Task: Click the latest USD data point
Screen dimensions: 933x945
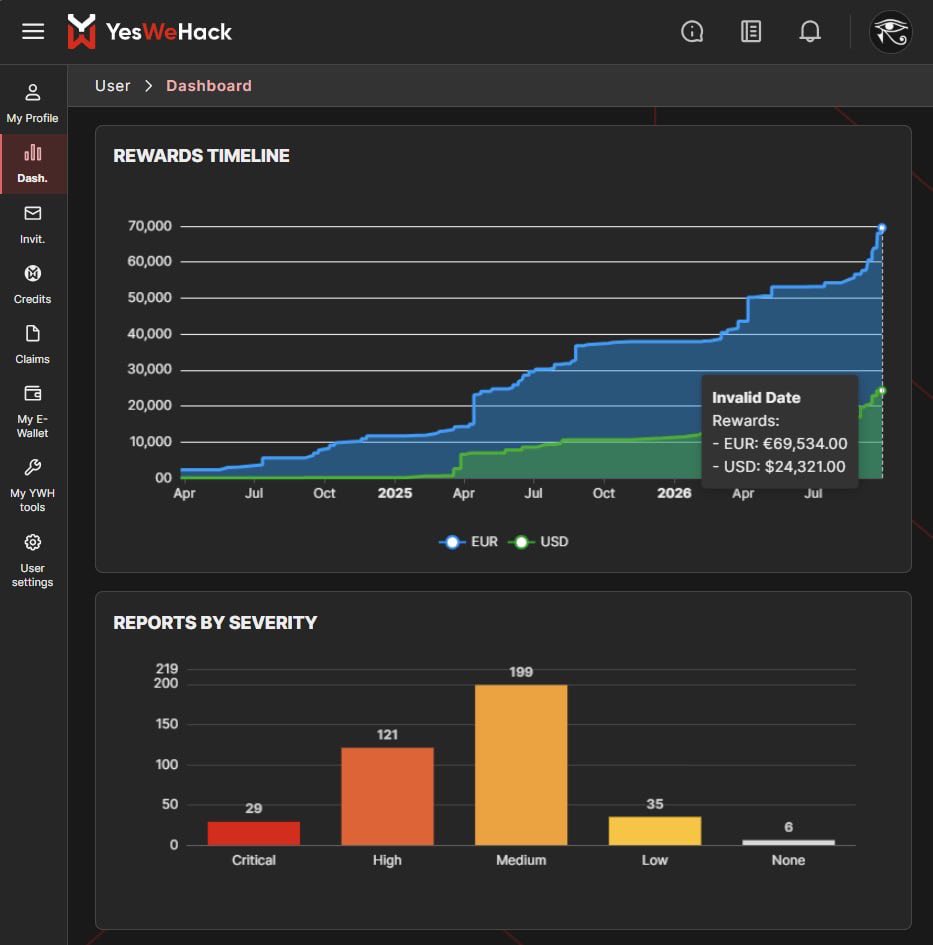Action: (x=882, y=391)
